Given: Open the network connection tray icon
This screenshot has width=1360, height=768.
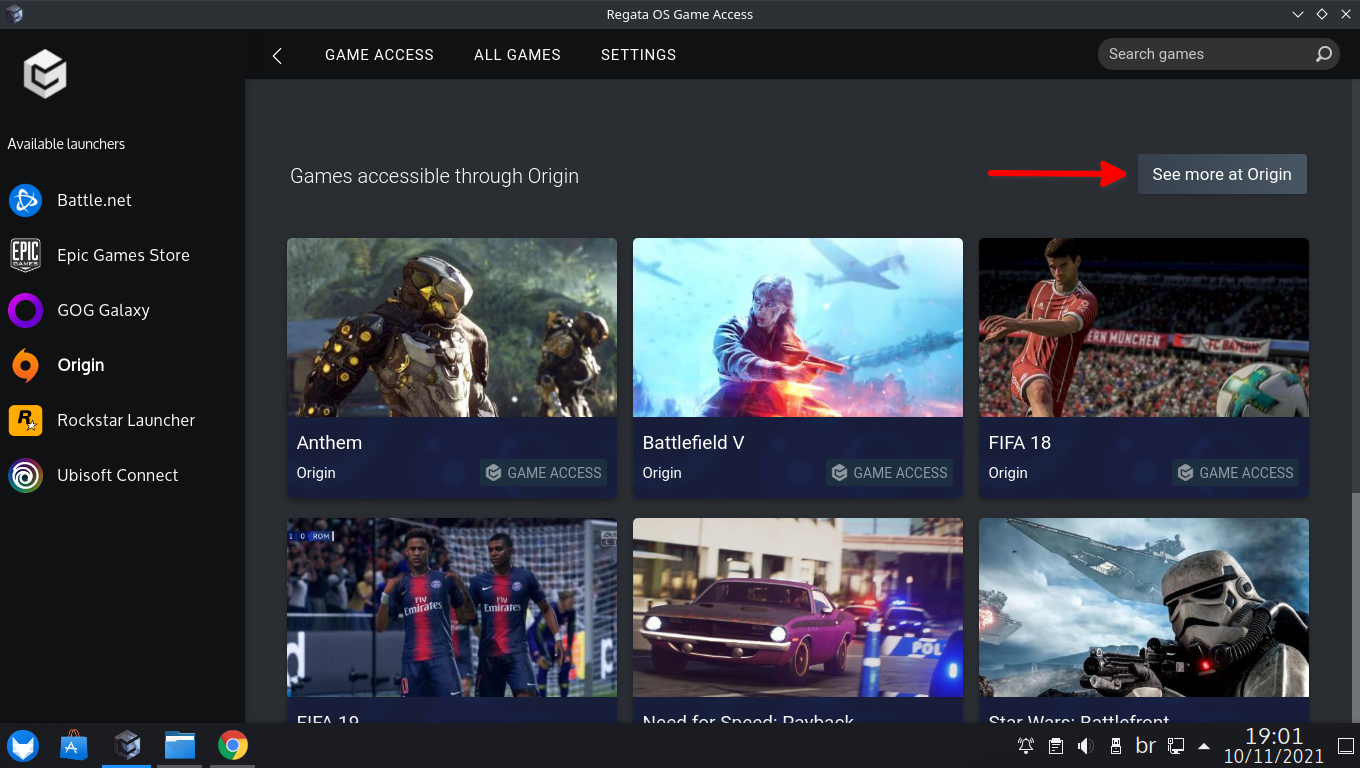Looking at the screenshot, I should [1176, 746].
